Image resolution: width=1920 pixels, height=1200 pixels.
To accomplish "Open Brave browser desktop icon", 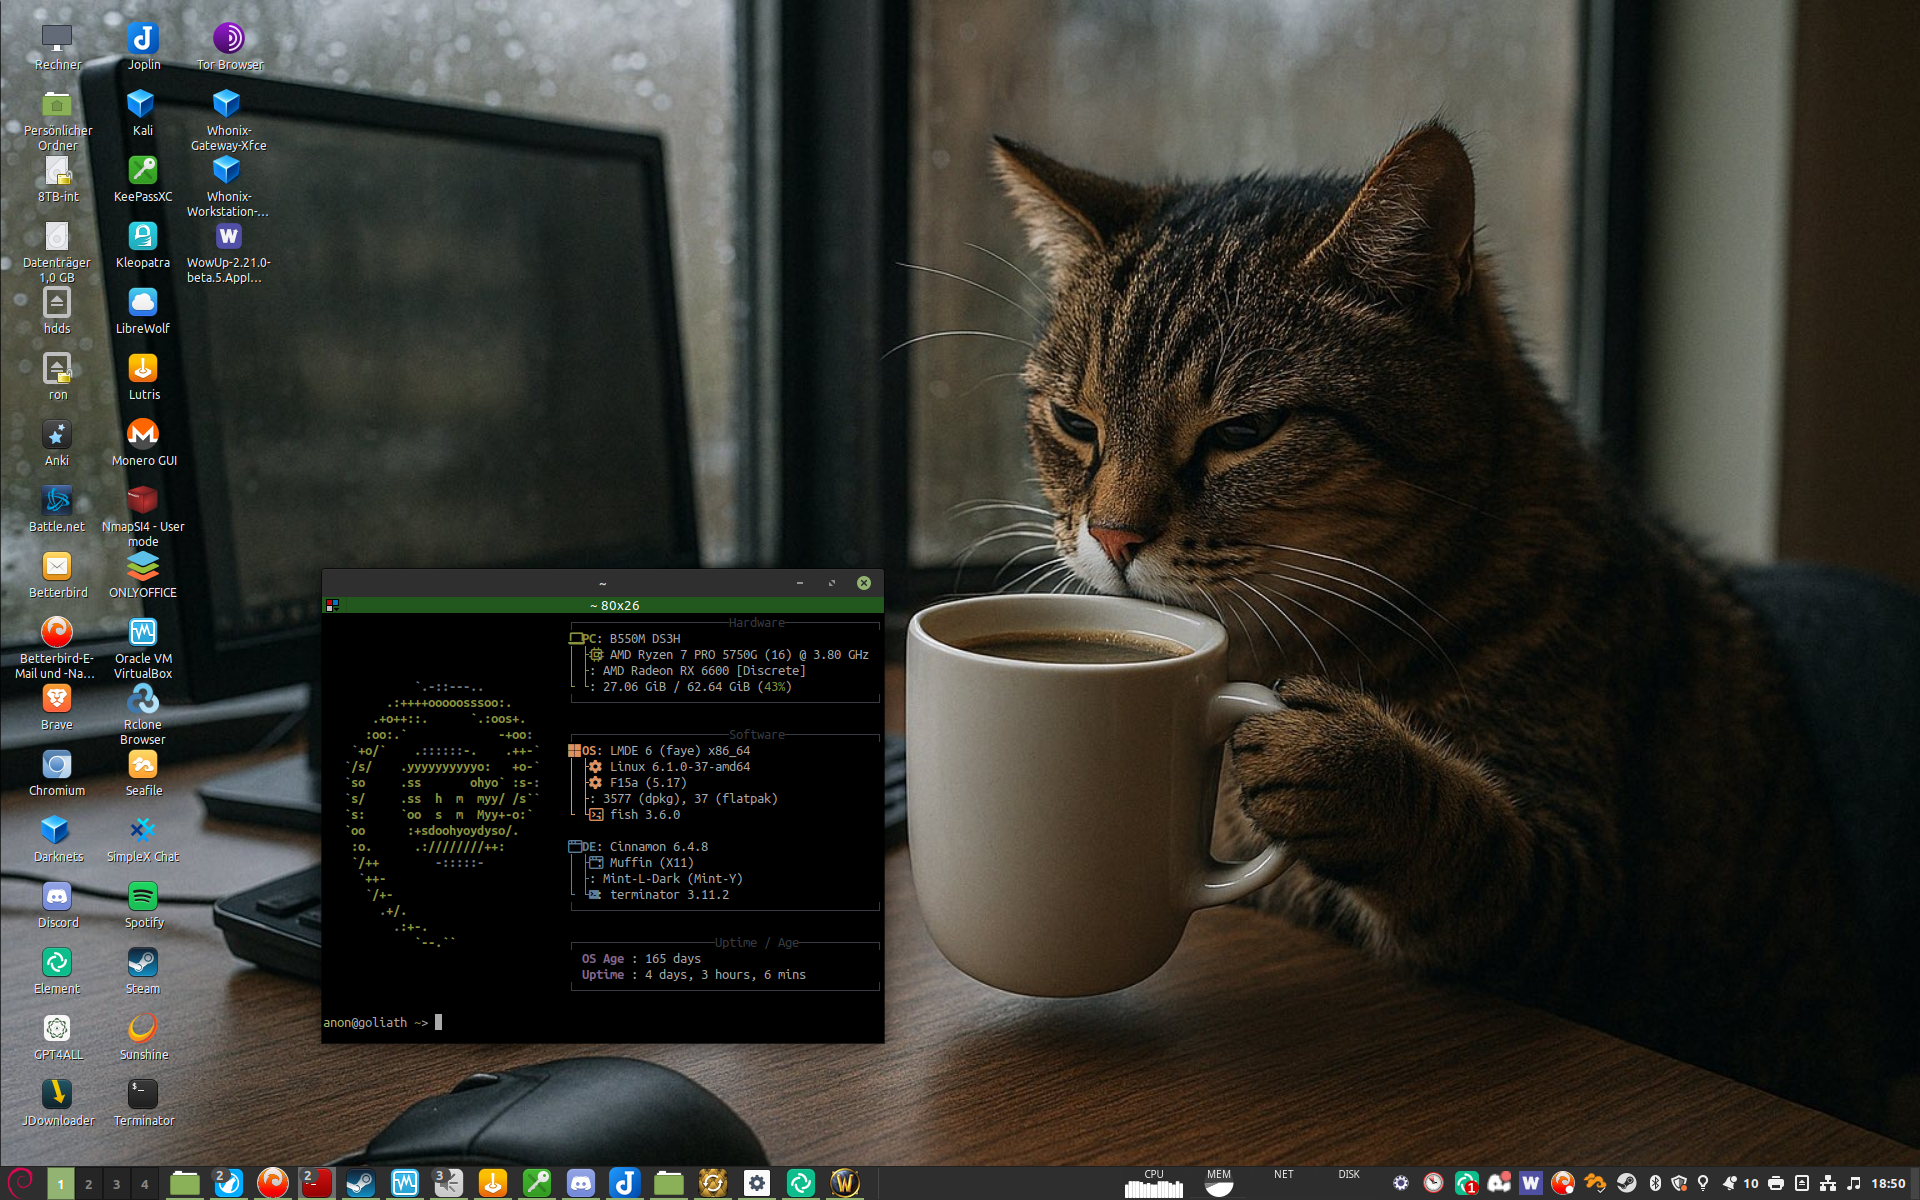I will click(x=57, y=707).
